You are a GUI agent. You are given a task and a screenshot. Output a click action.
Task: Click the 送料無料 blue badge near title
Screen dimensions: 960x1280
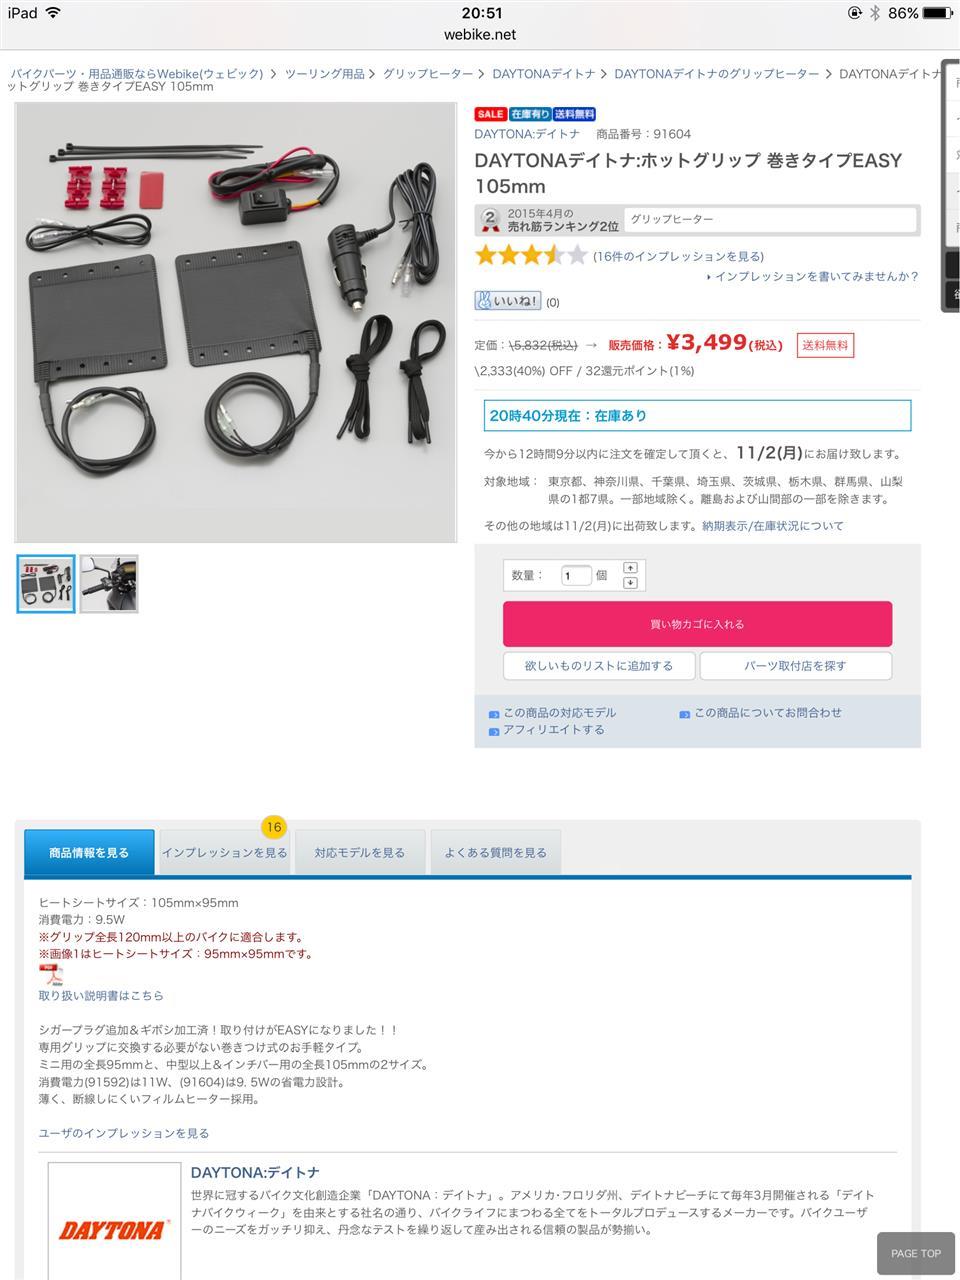(574, 114)
